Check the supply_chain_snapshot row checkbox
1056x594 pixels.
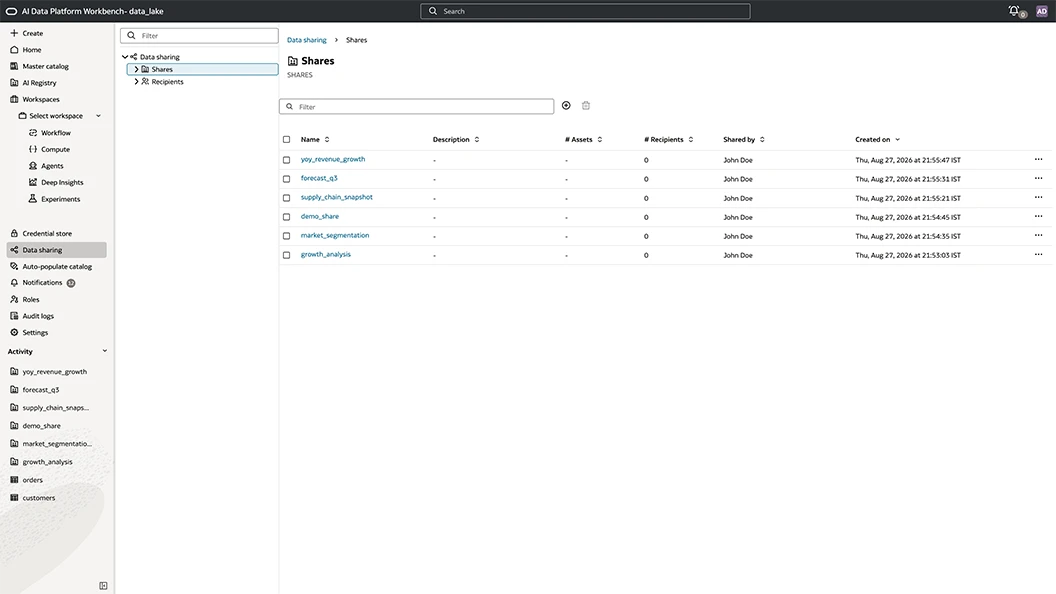click(x=286, y=198)
